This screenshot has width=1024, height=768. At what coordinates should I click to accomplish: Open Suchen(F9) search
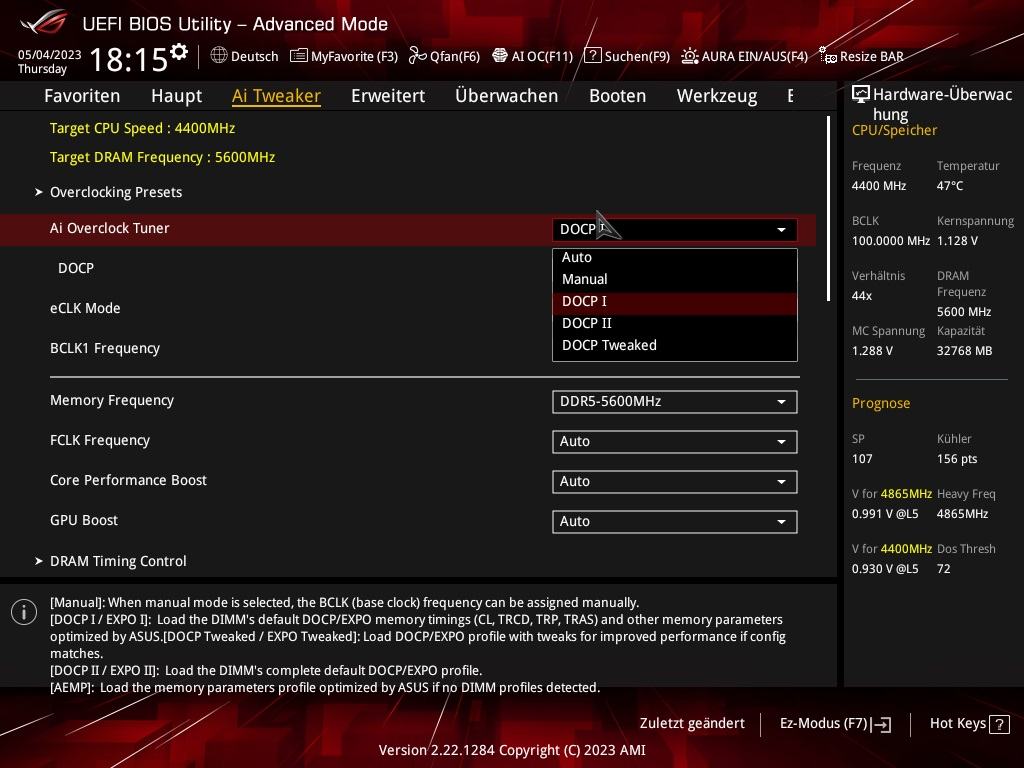click(x=637, y=56)
